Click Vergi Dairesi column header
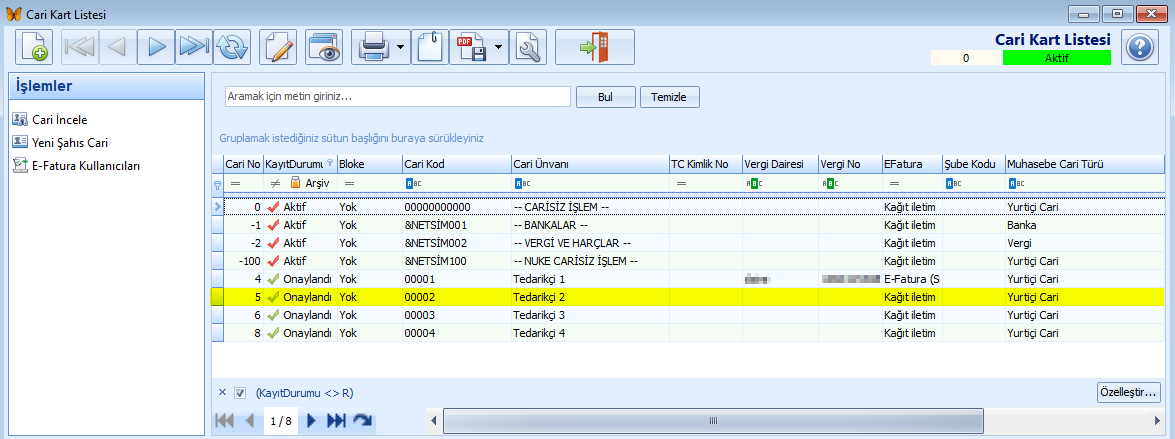The width and height of the screenshot is (1175, 439). (x=780, y=164)
